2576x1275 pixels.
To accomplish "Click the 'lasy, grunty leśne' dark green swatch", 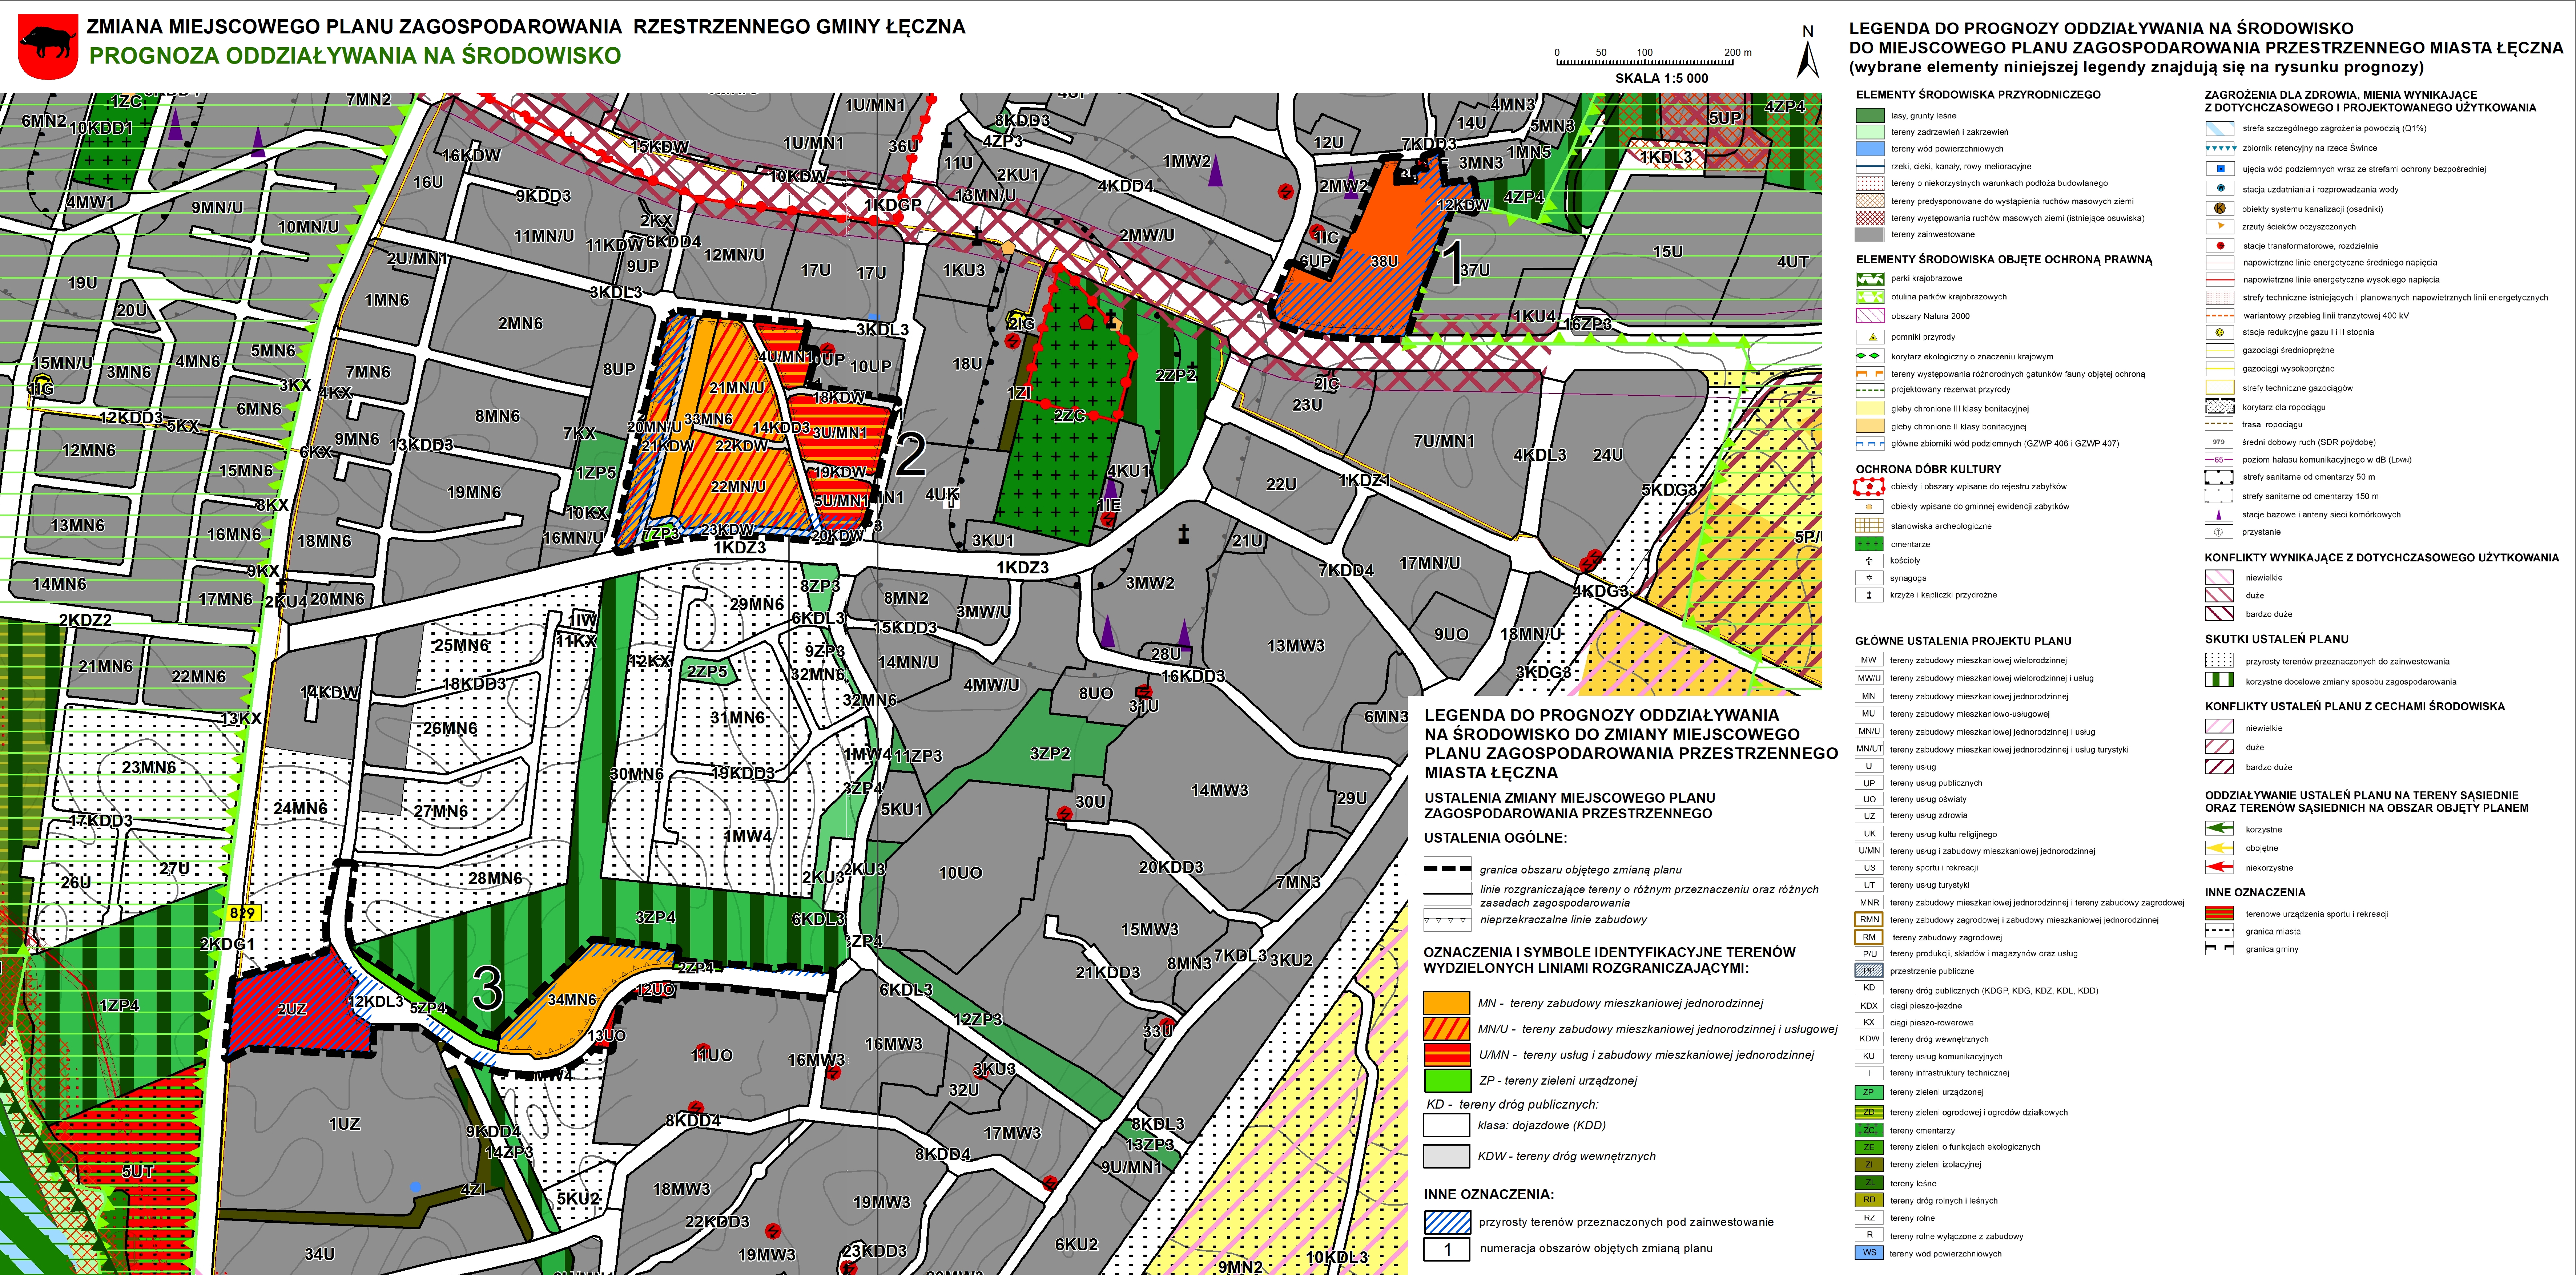I will (1869, 116).
